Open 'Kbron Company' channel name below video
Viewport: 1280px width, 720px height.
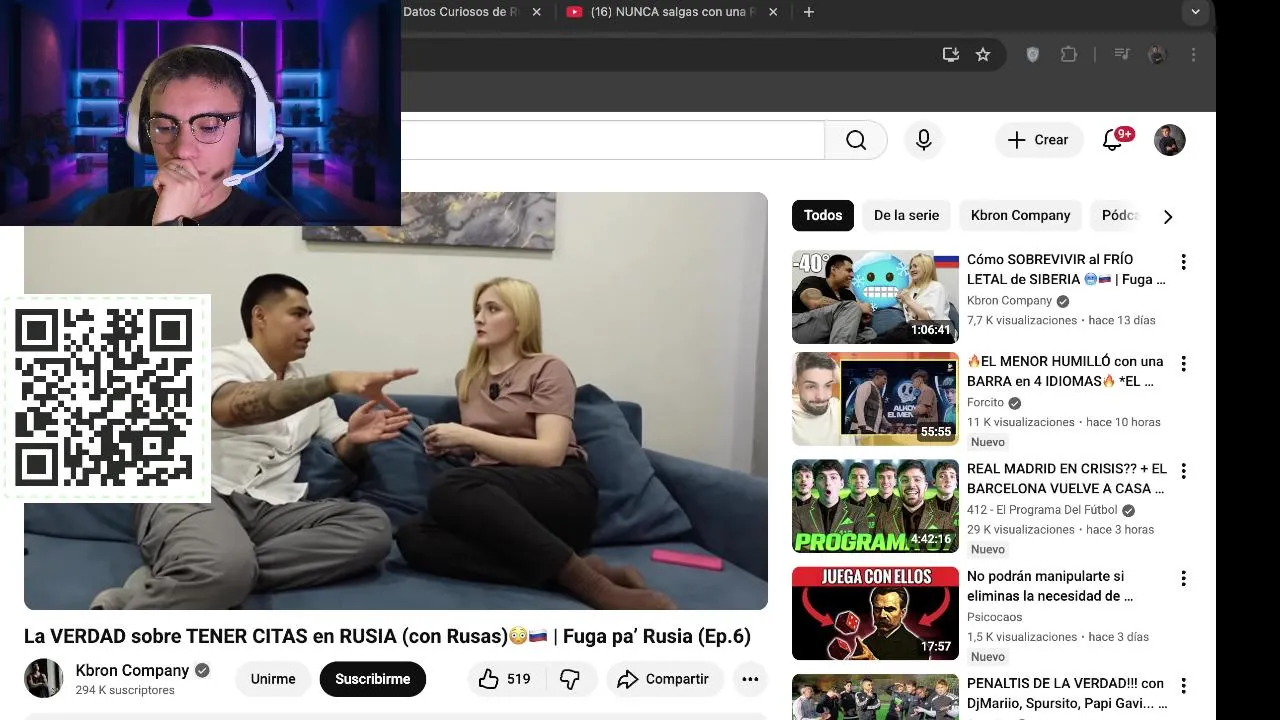[132, 670]
